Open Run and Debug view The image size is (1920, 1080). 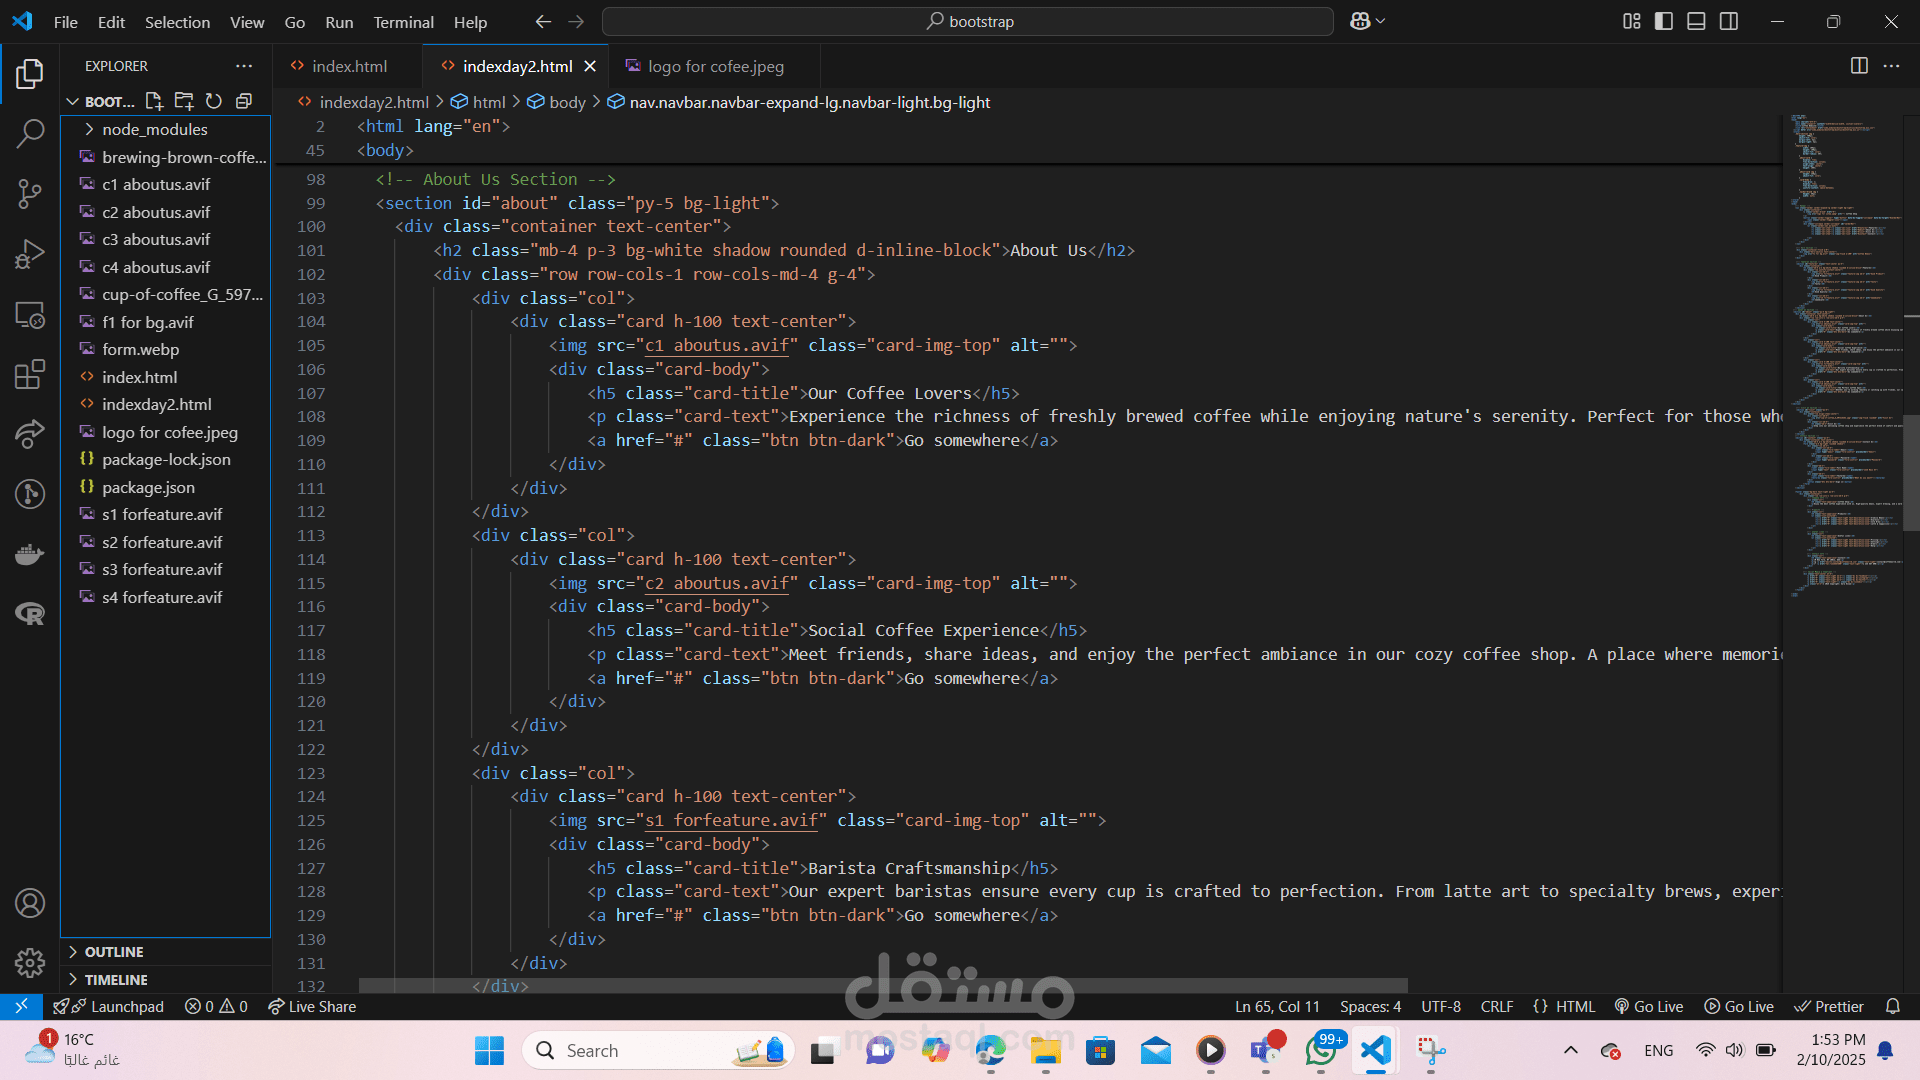30,254
